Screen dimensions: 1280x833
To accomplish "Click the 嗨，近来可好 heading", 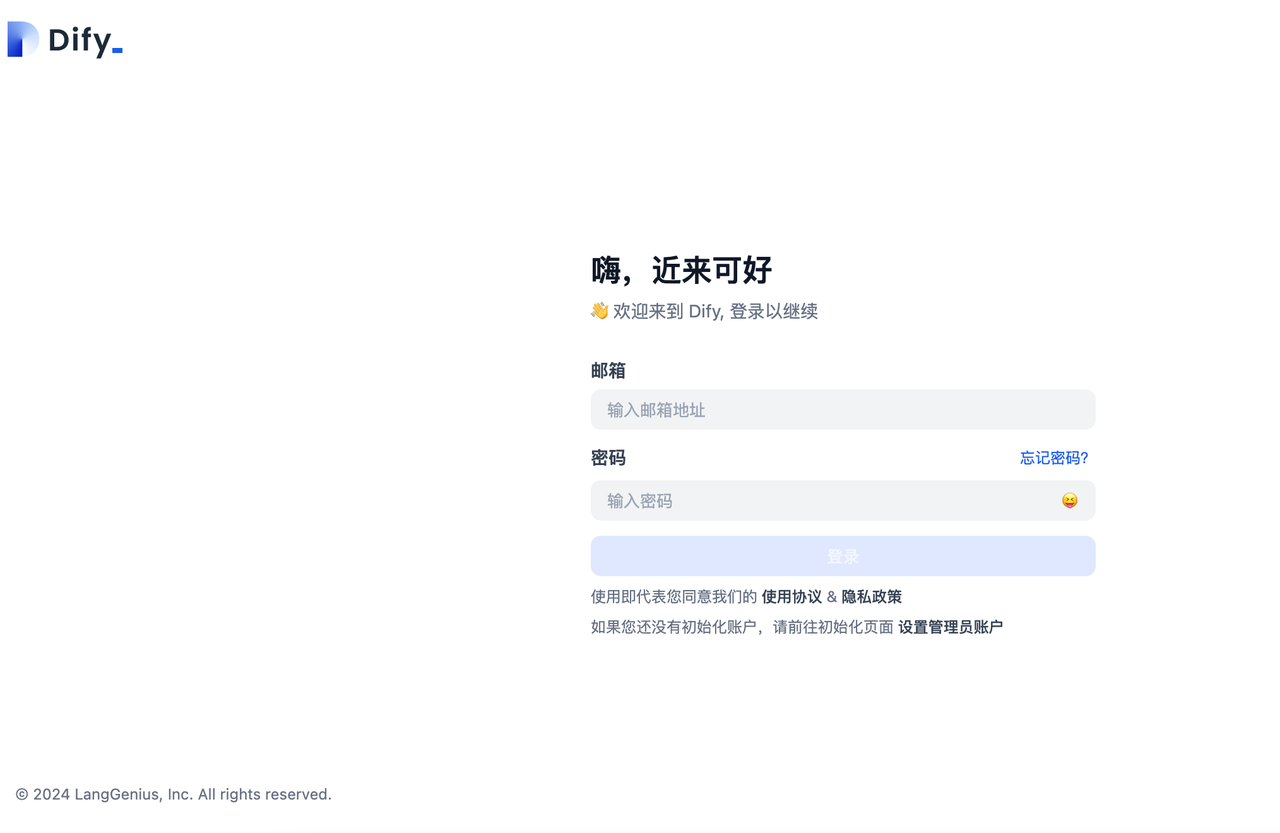I will pyautogui.click(x=682, y=270).
